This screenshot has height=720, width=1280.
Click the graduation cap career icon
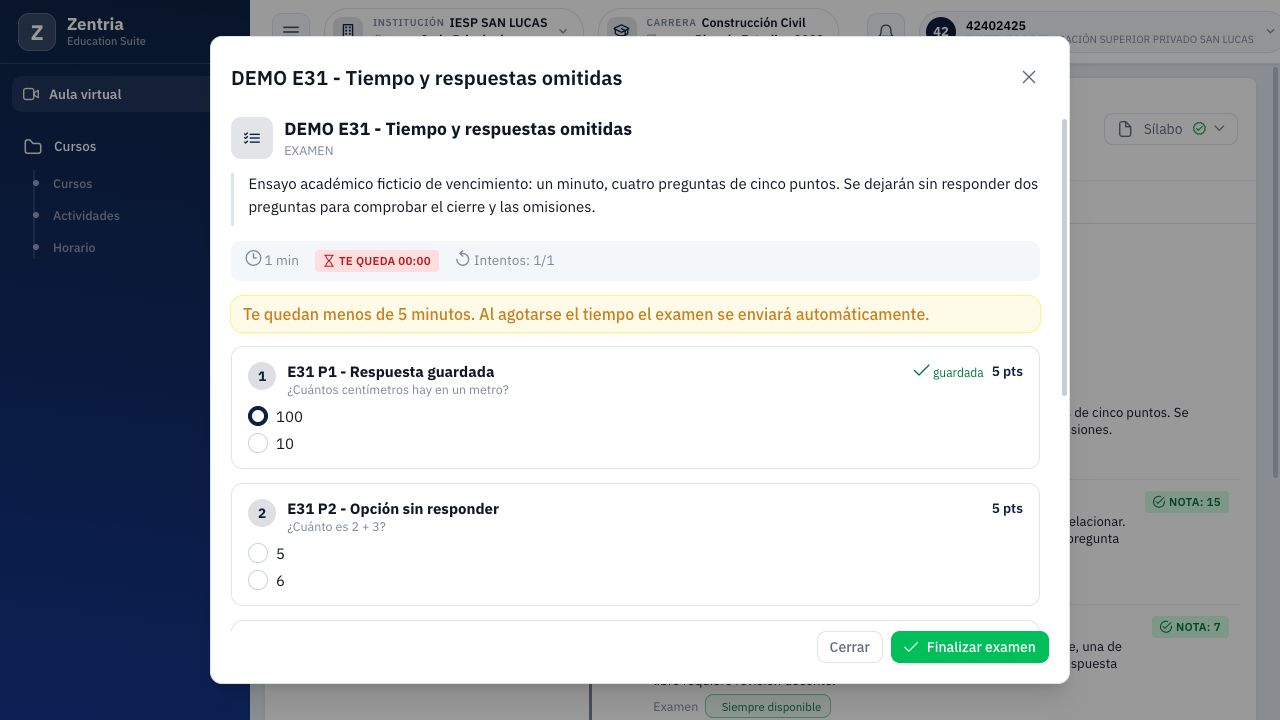pyautogui.click(x=621, y=31)
